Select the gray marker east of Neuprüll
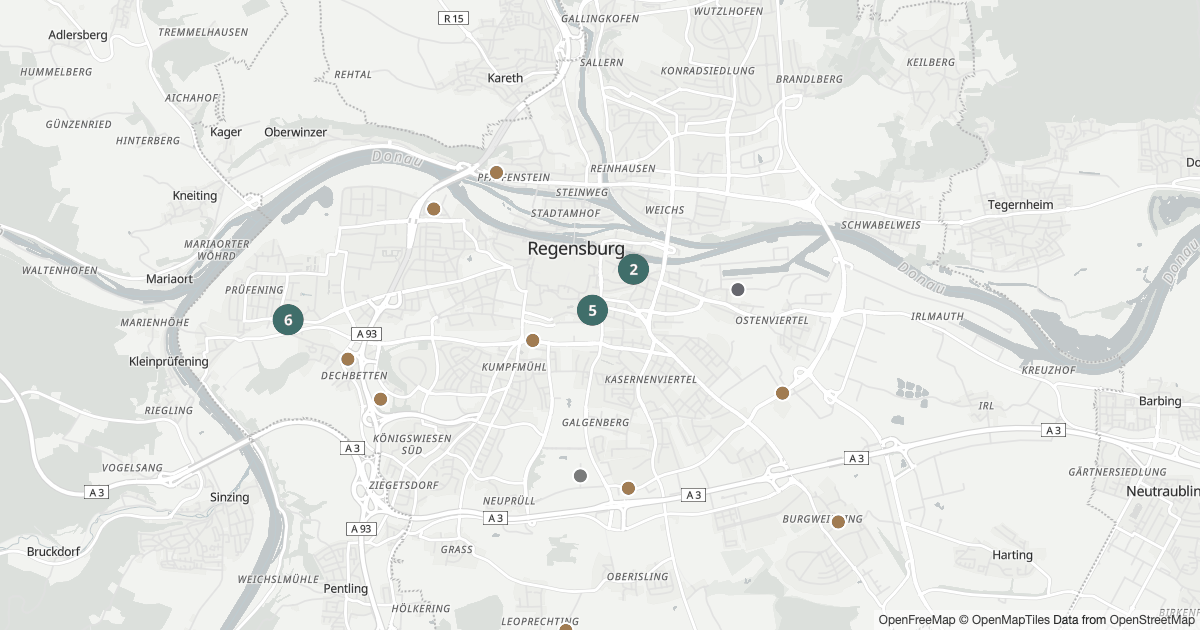The height and width of the screenshot is (630, 1200). pyautogui.click(x=580, y=476)
